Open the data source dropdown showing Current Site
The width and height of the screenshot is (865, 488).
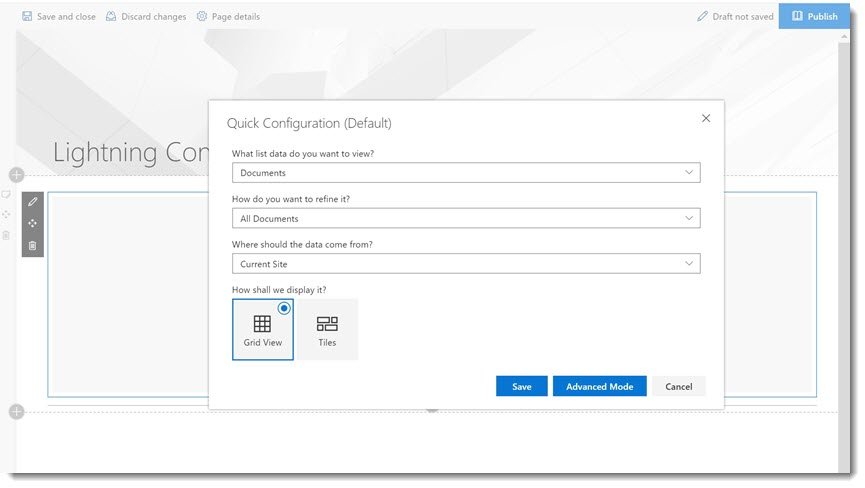466,264
